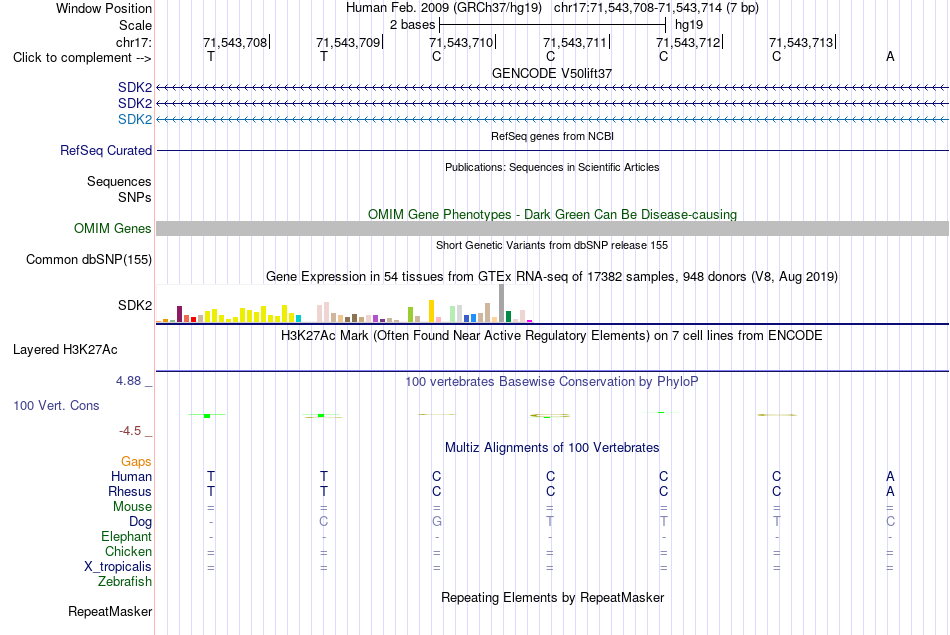Click the cyan bar in GTEx expression chart
950x635 pixels.
[298, 318]
